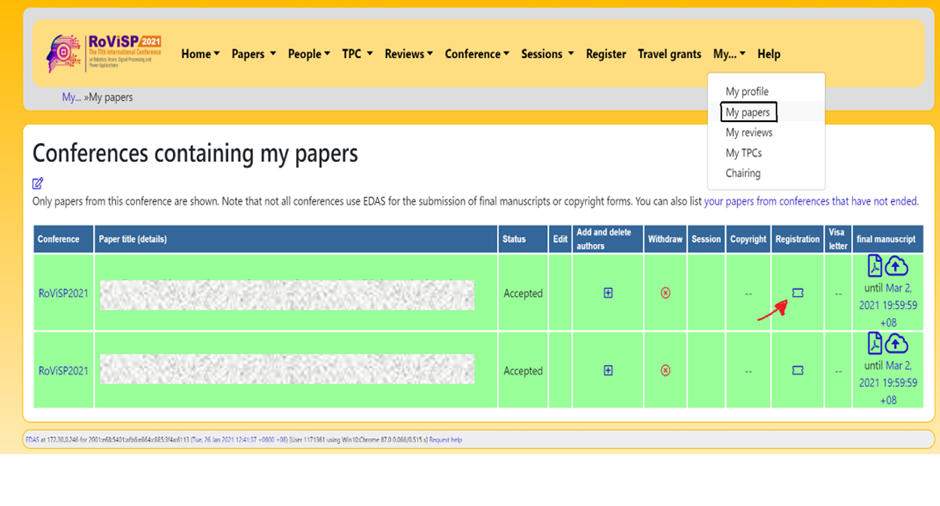This screenshot has width=940, height=506.
Task: Open papers from conferences not ended link
Action: pyautogui.click(x=811, y=201)
